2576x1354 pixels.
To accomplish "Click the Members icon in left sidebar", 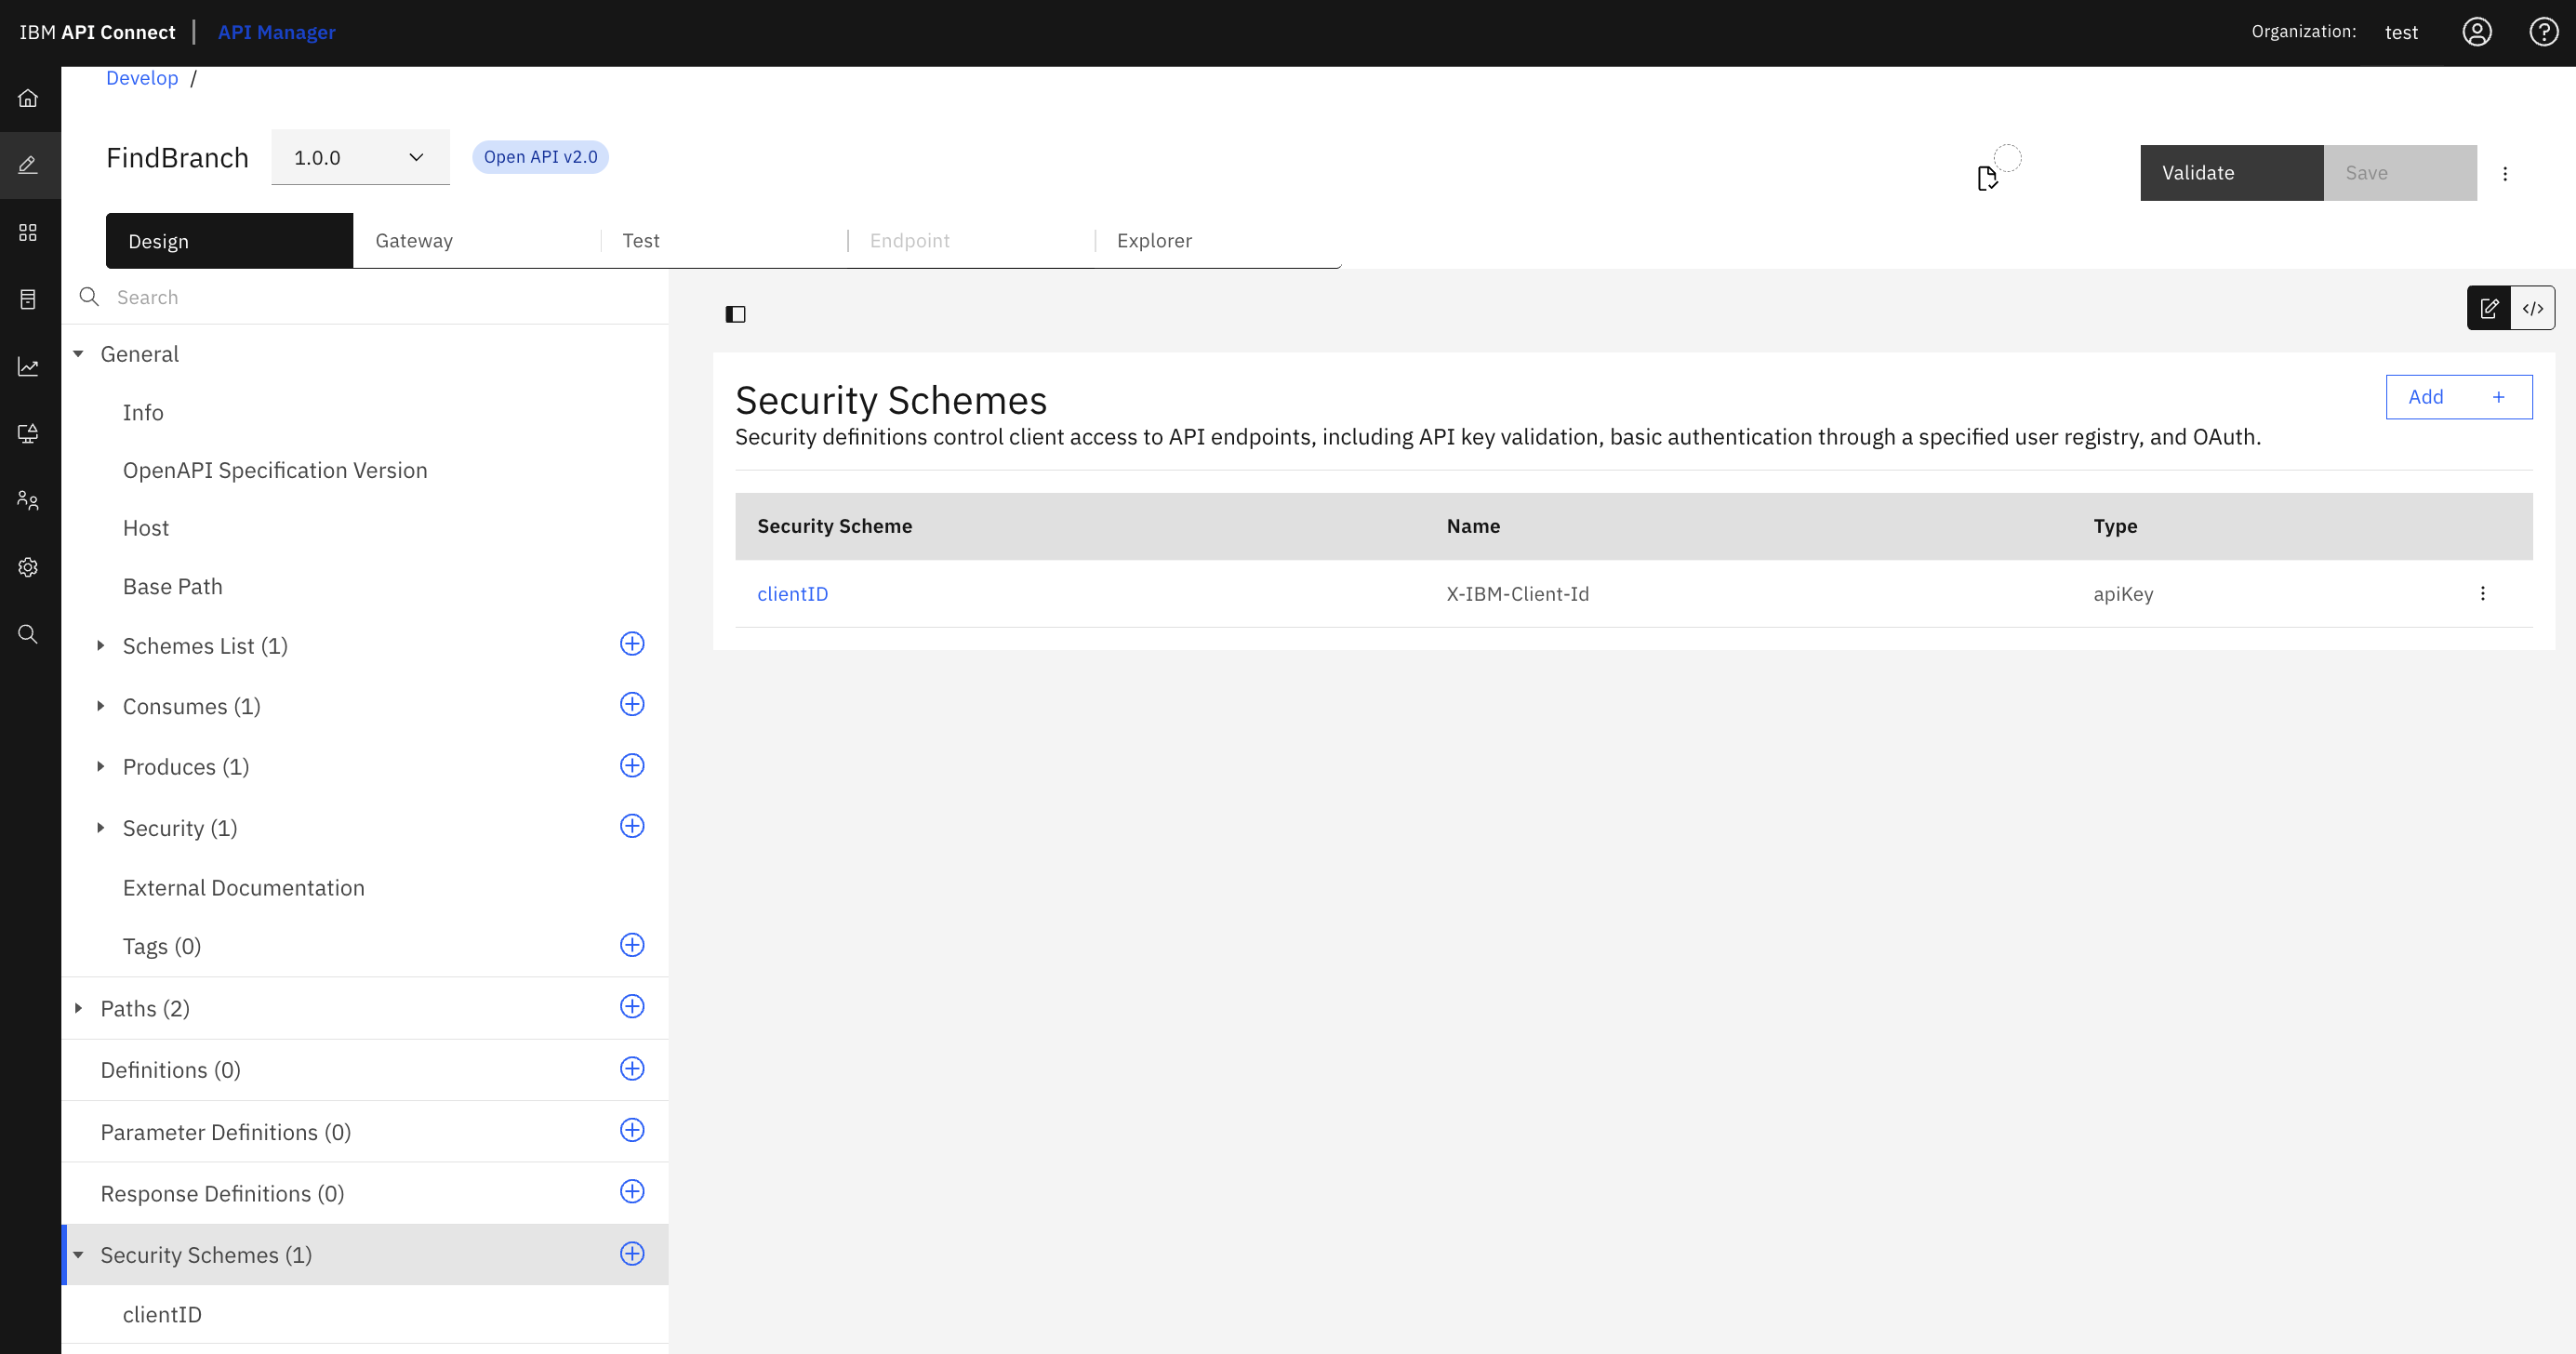I will [x=28, y=500].
